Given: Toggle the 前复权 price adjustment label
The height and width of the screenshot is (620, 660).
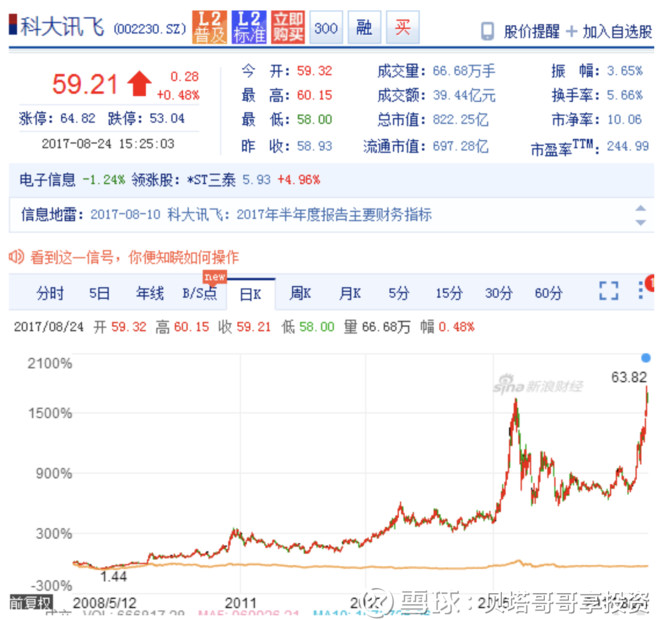Looking at the screenshot, I should tap(31, 602).
